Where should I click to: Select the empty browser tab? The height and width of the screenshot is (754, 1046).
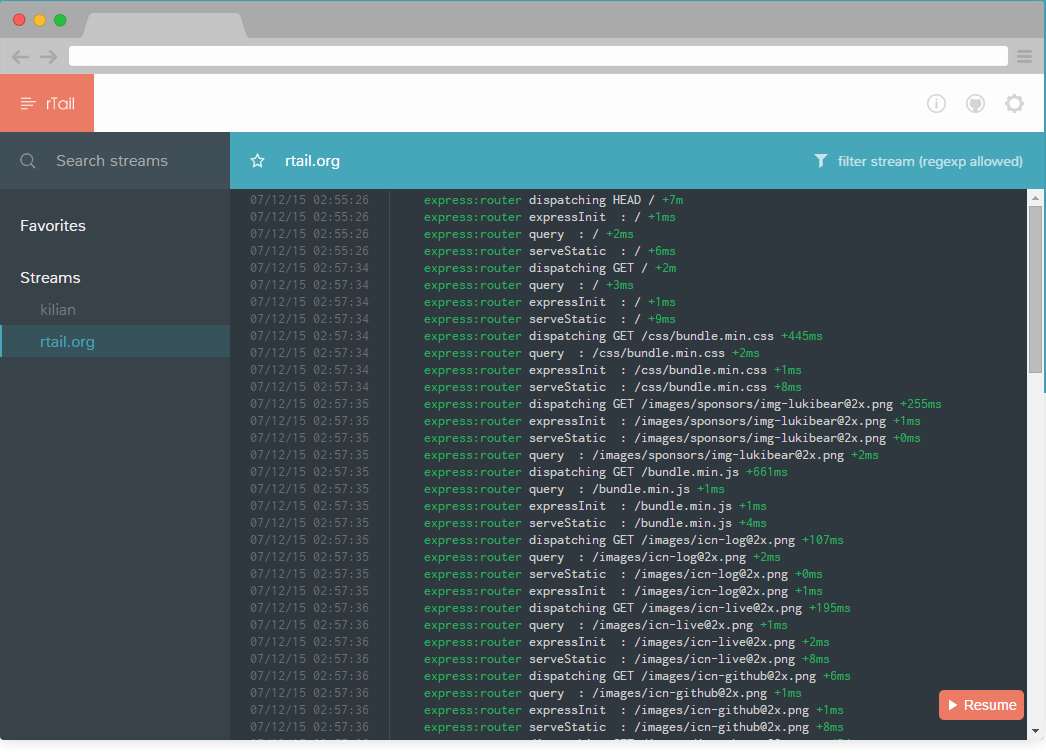point(164,25)
